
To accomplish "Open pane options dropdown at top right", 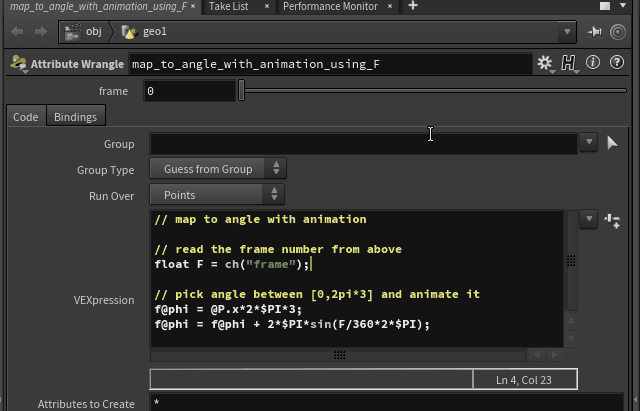I will coord(623,5).
